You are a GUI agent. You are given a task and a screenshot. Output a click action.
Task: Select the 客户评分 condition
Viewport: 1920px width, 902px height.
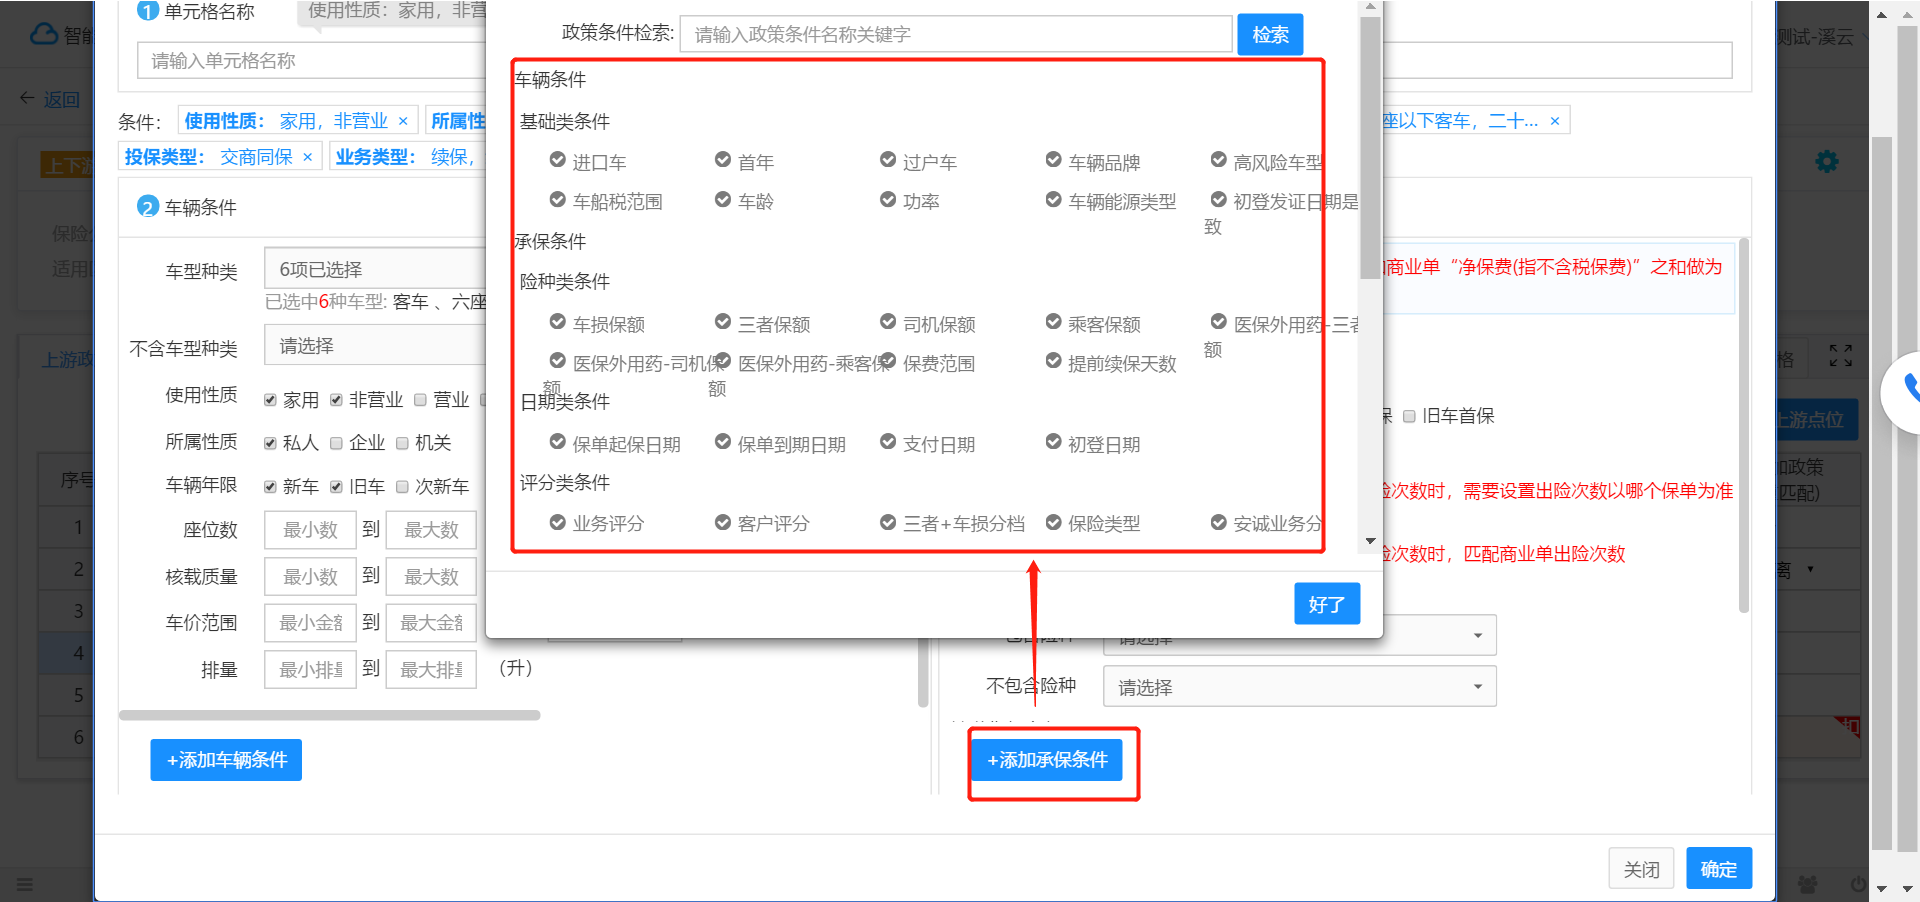[x=762, y=523]
